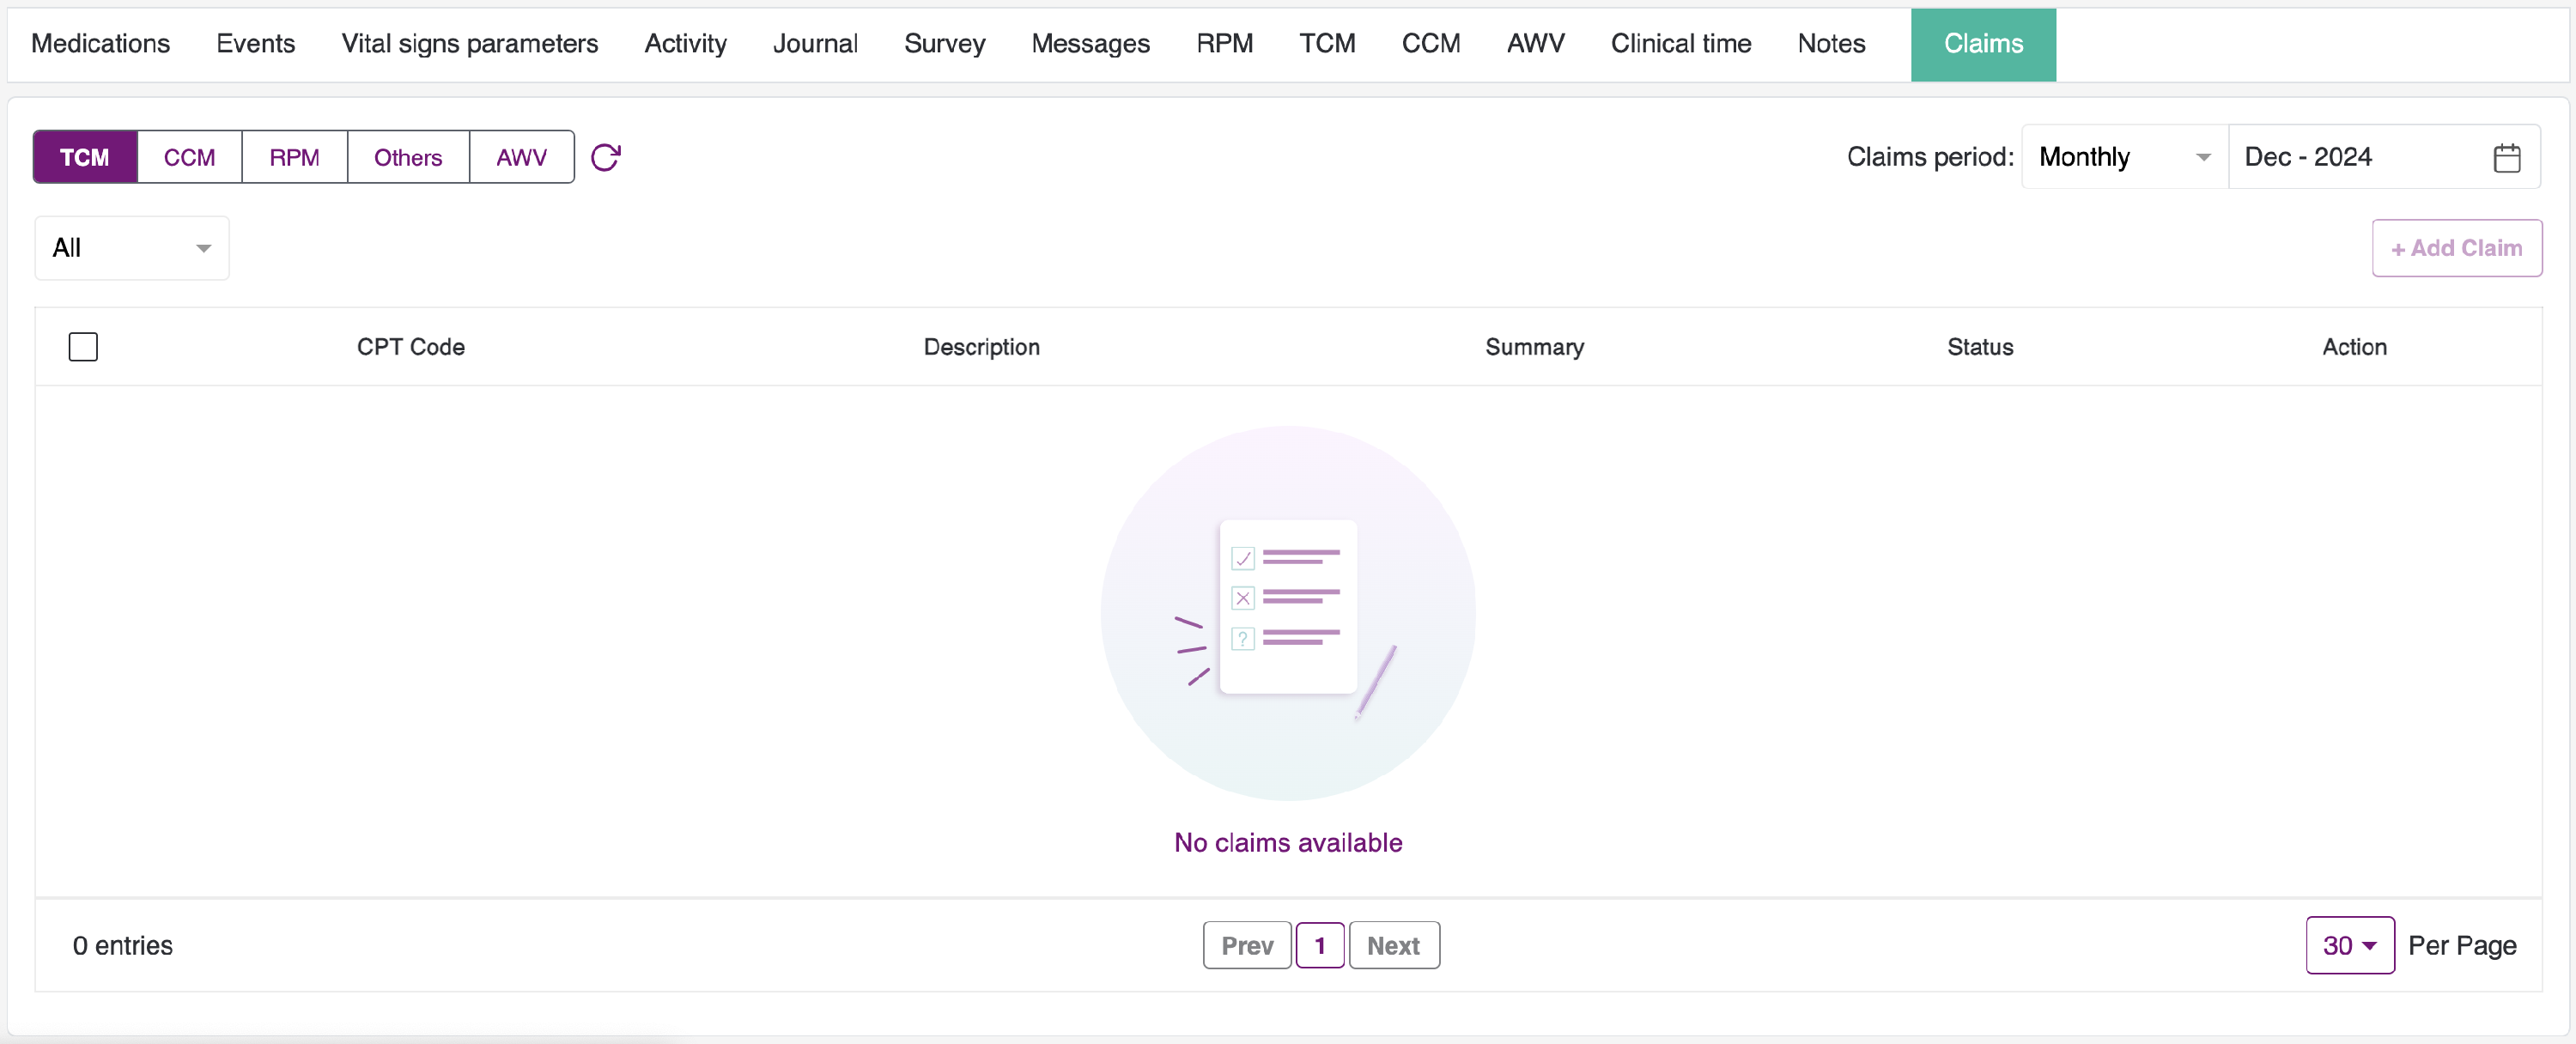The height and width of the screenshot is (1044, 2576).
Task: Select the CCM claims type button
Action: coord(189,157)
